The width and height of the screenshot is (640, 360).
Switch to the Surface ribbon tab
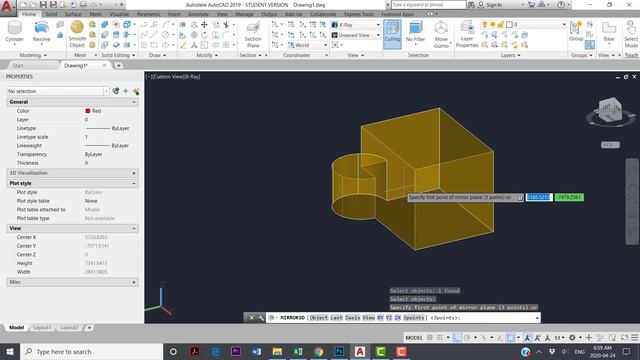coord(73,14)
